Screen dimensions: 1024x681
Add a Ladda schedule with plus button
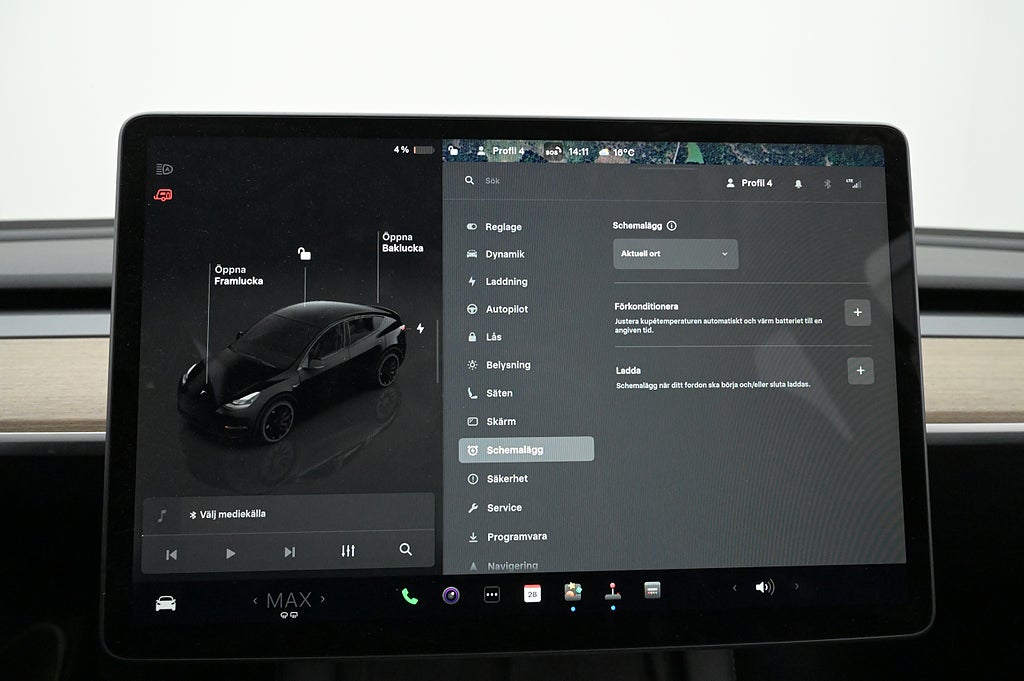(x=860, y=371)
